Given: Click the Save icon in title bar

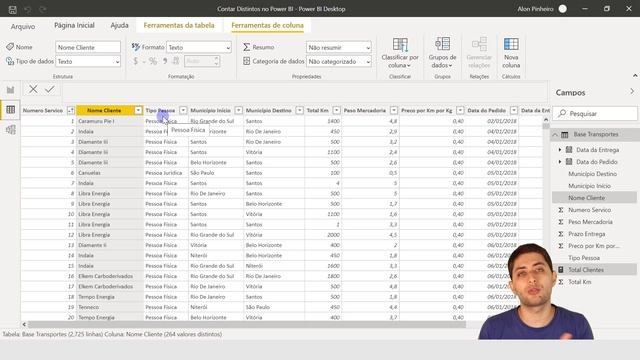Looking at the screenshot, I should click(x=13, y=9).
